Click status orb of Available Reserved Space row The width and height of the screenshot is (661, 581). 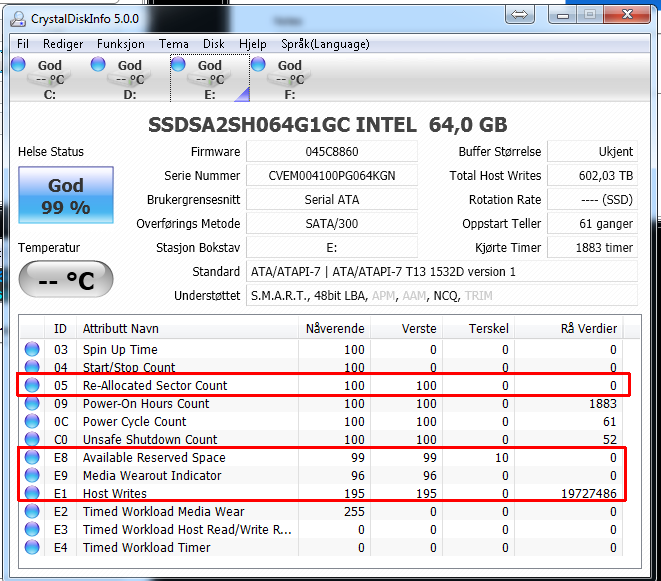pos(32,457)
